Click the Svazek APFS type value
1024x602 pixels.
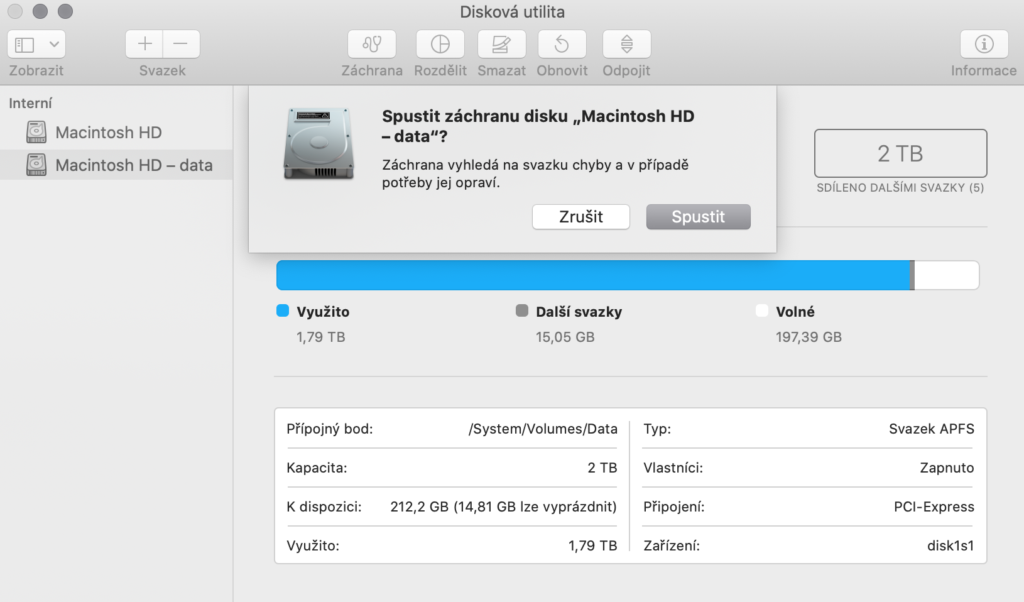click(931, 429)
